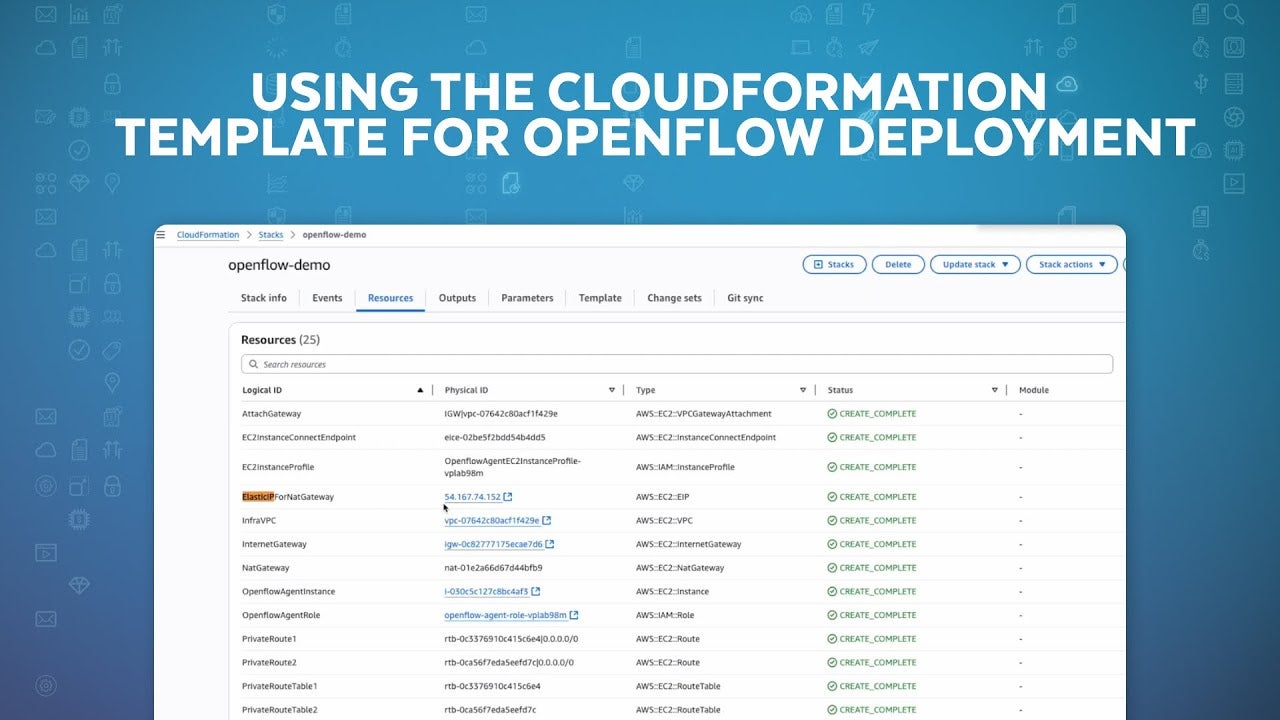Click external link icon next to i-030c5c127c8bc4af3
Screen dimensions: 1280x720
pyautogui.click(x=533, y=591)
